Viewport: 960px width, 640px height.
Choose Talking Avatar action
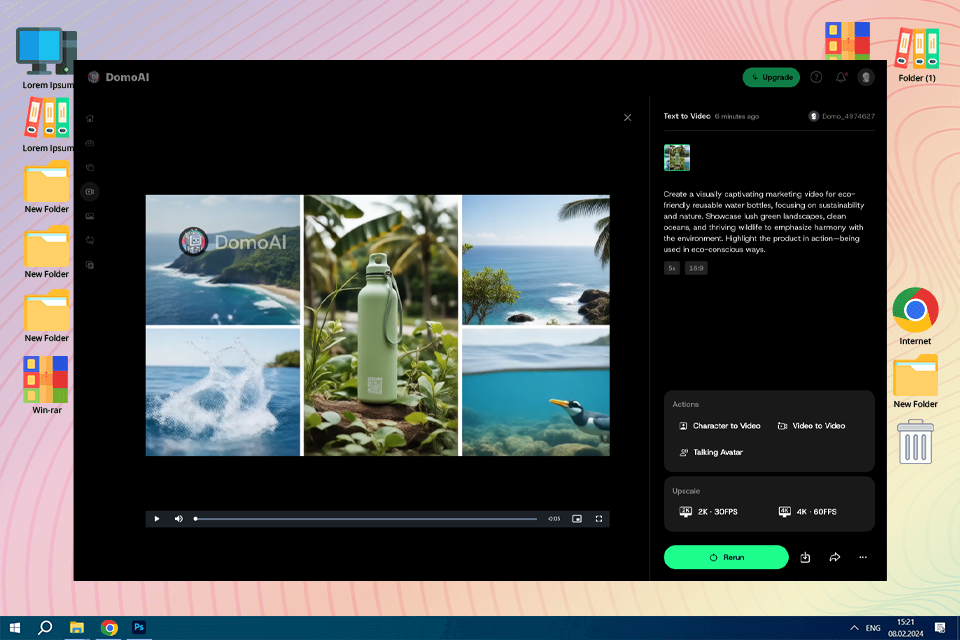coord(711,453)
